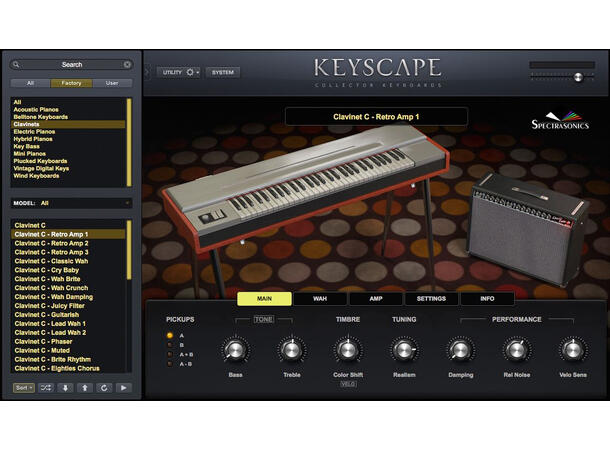
Task: Click the Velo Sens knob
Action: 573,350
